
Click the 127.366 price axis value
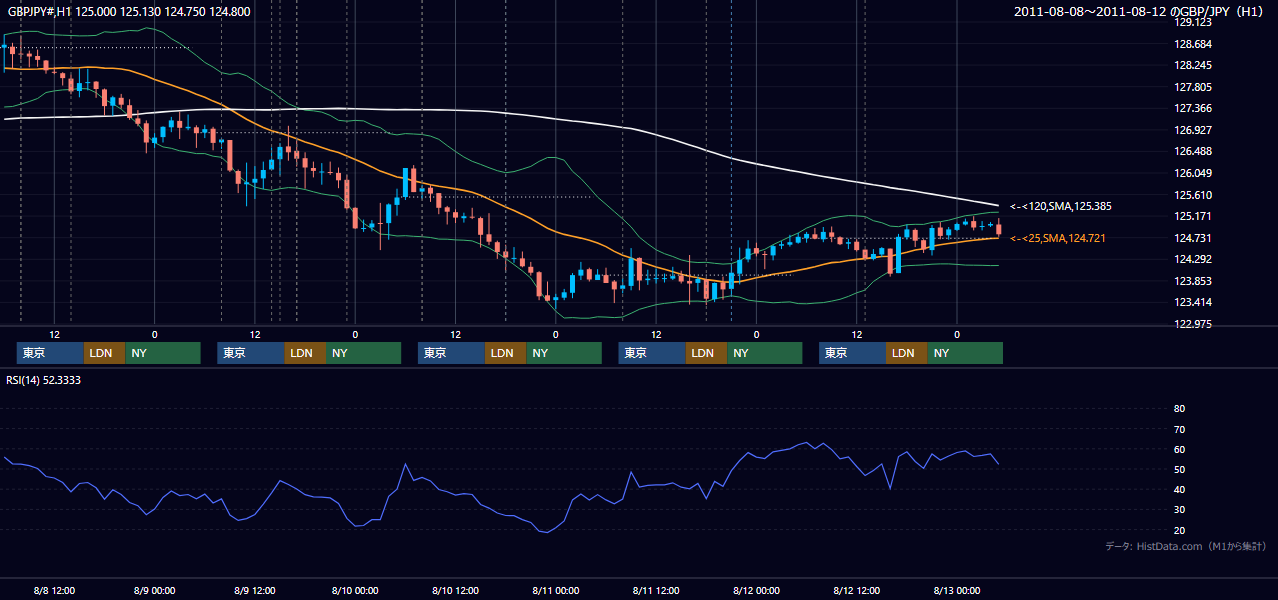[x=1192, y=108]
